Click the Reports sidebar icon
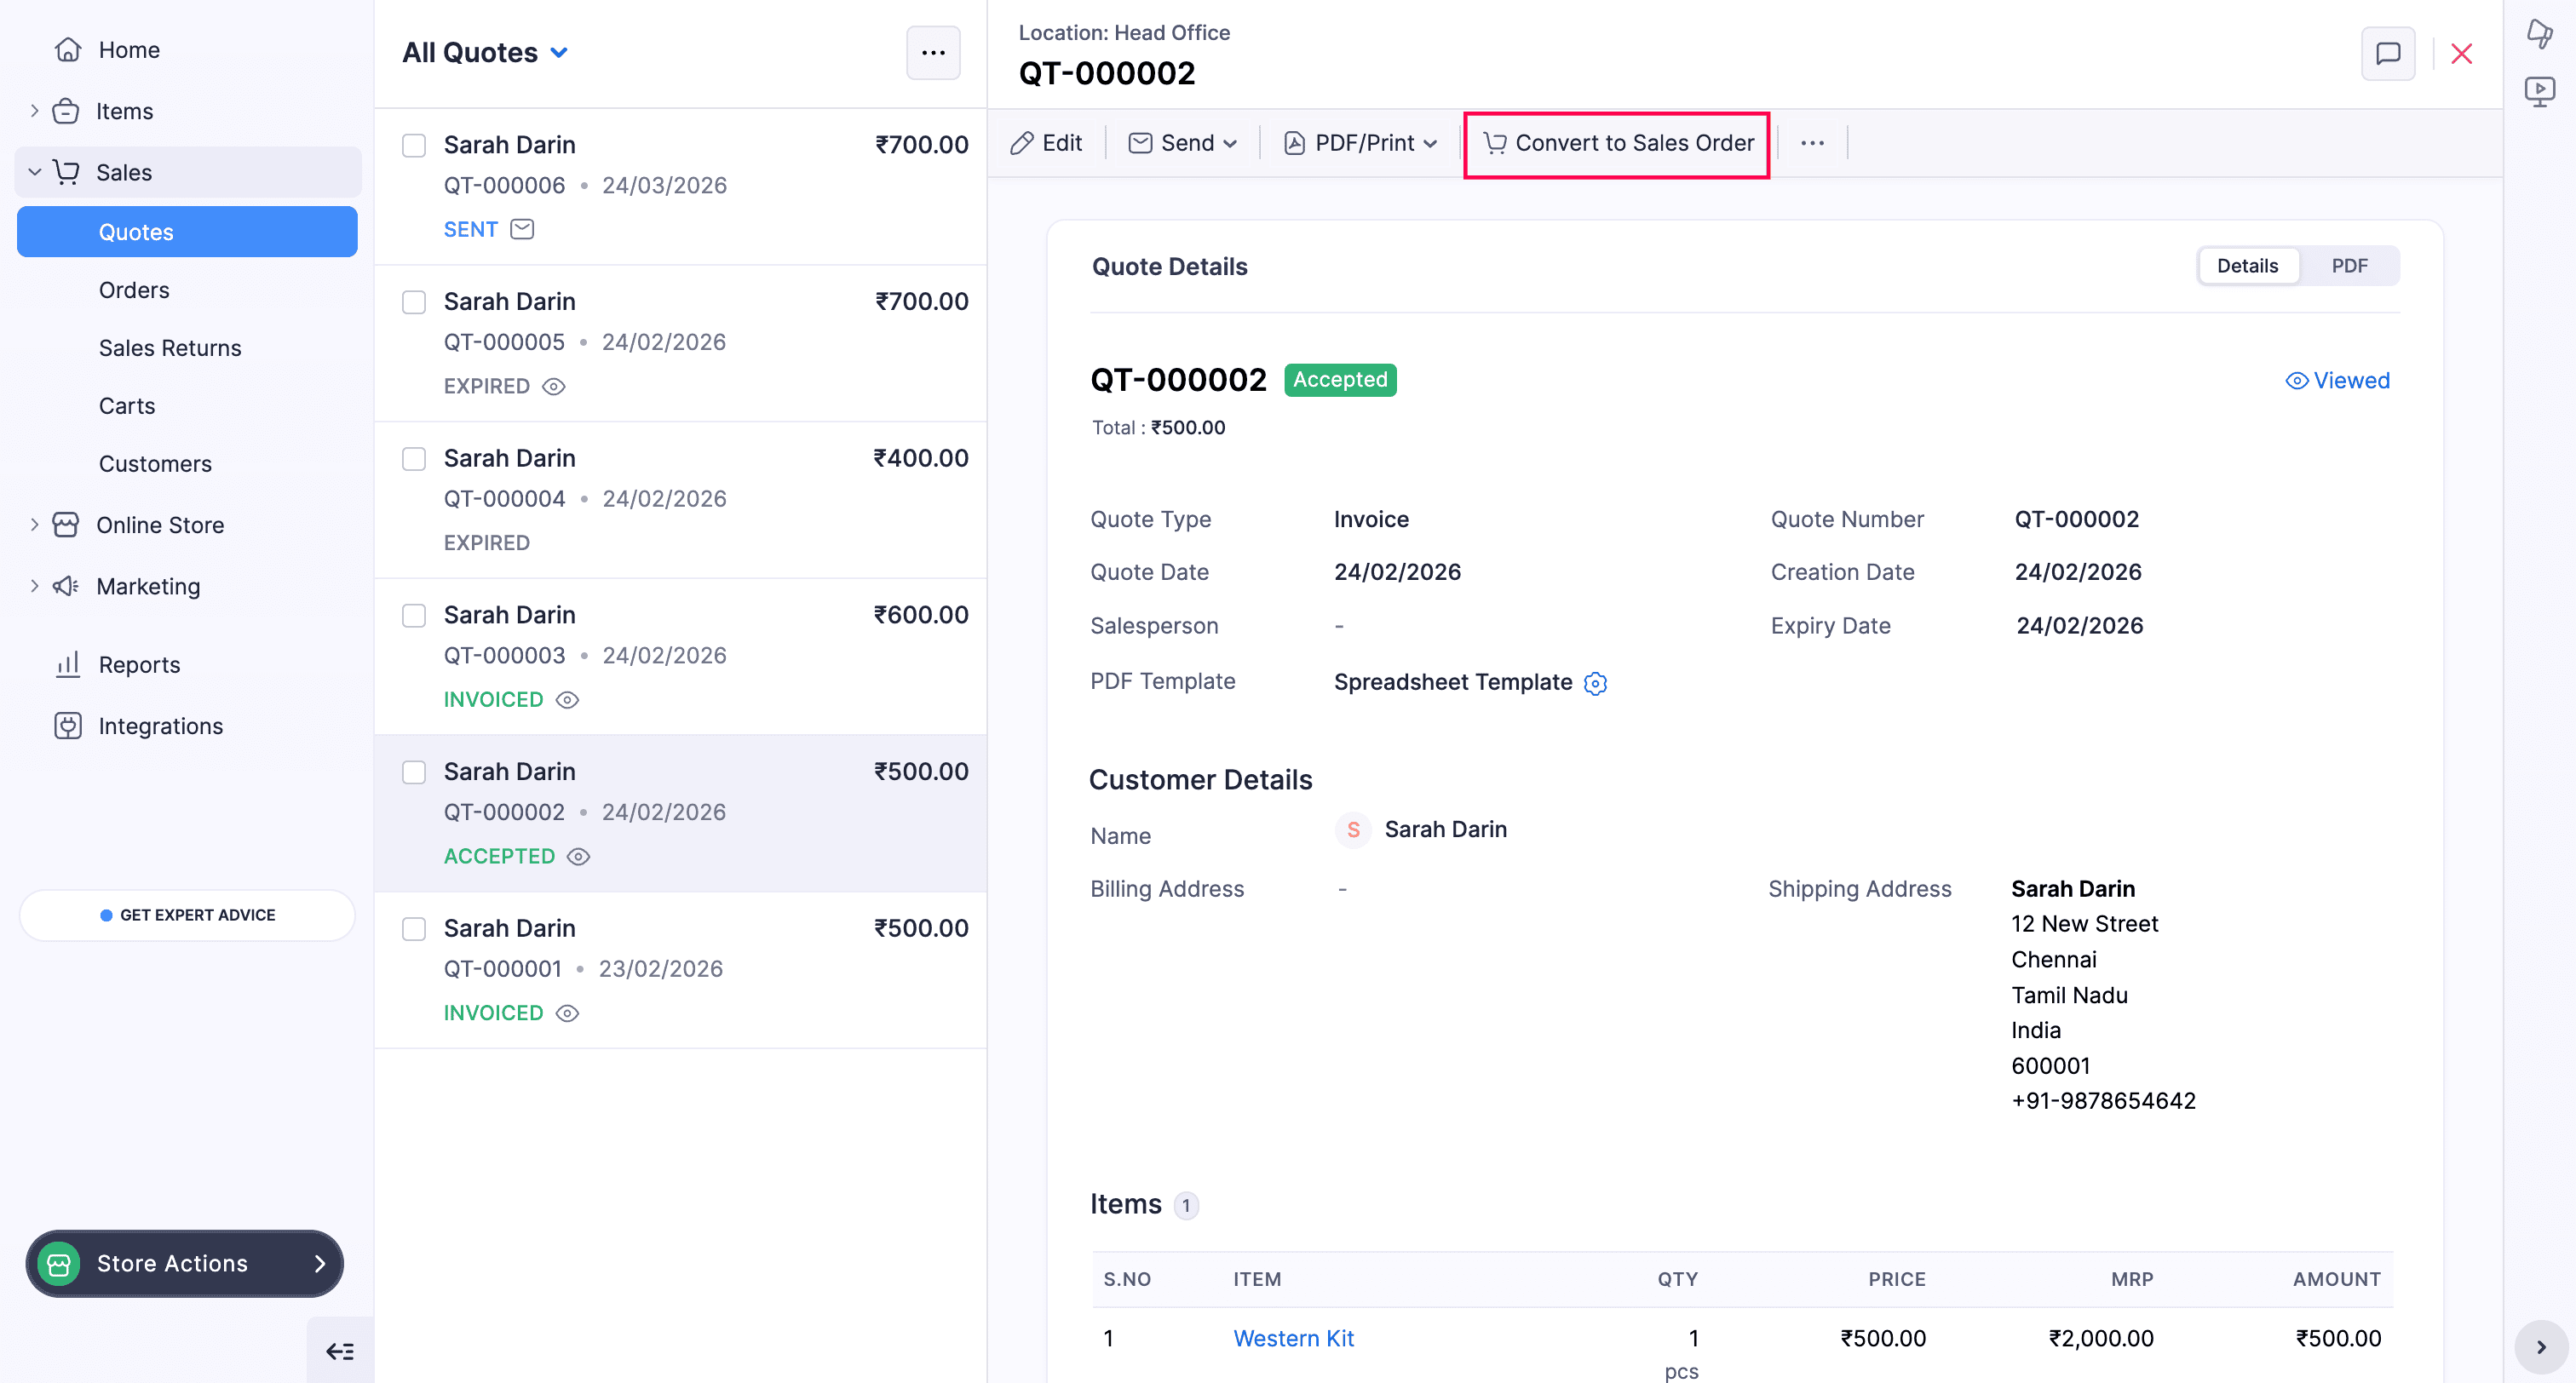Screen dimensions: 2576x1383 point(66,664)
